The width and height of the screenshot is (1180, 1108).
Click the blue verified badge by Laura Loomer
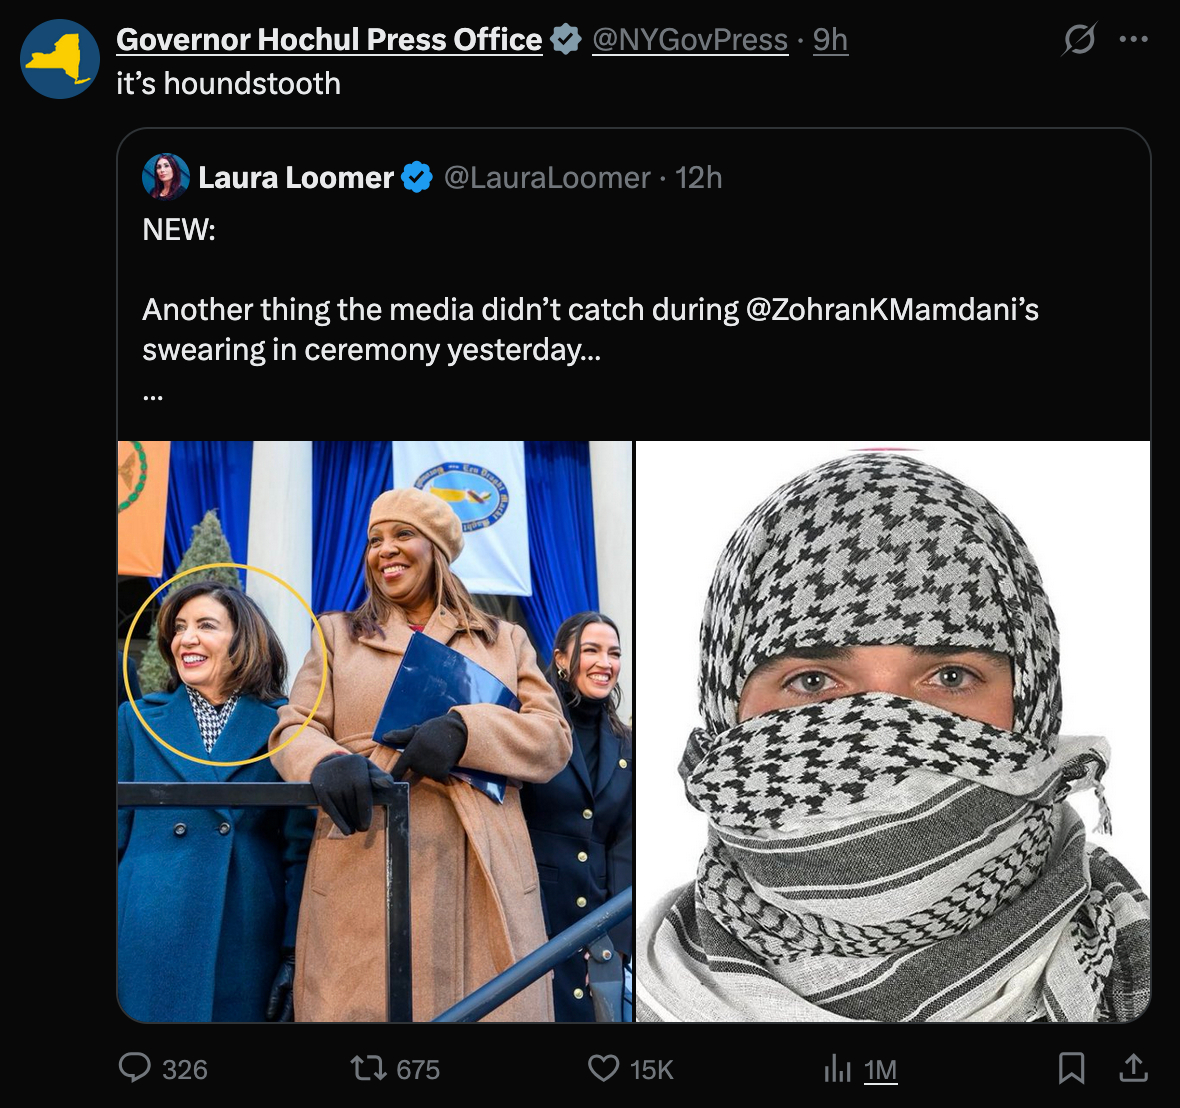[417, 178]
